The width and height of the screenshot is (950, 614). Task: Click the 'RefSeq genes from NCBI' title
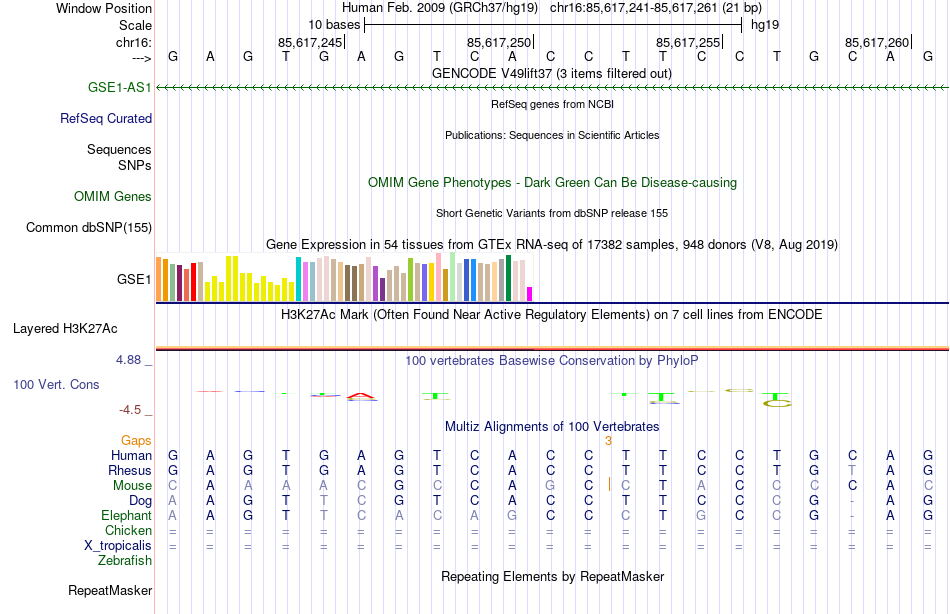click(552, 104)
